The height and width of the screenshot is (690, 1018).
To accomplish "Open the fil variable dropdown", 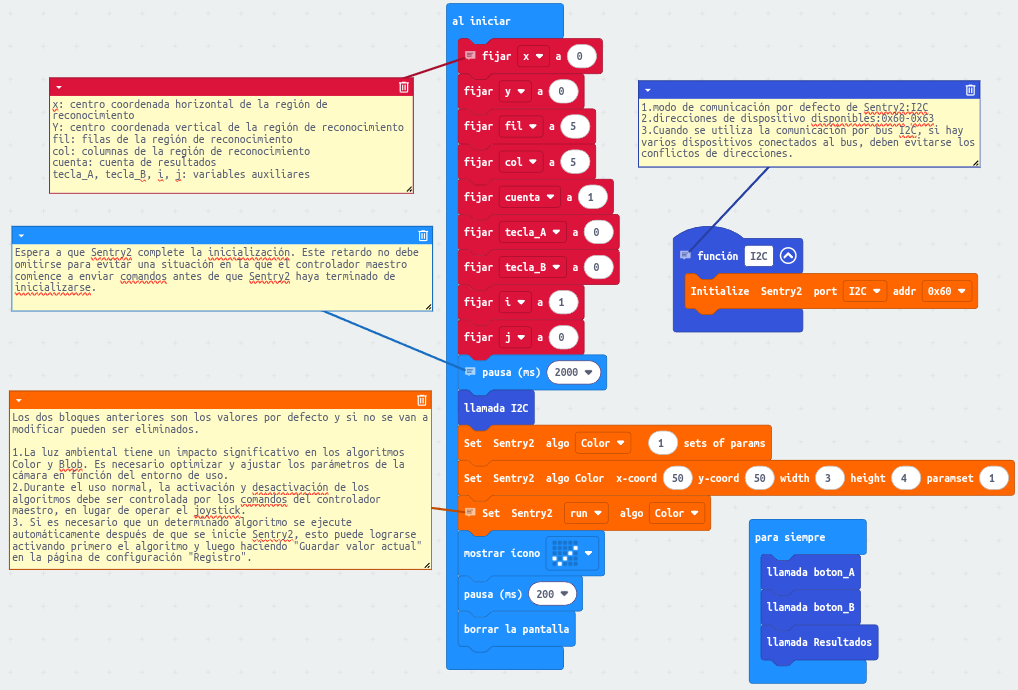I will (521, 127).
